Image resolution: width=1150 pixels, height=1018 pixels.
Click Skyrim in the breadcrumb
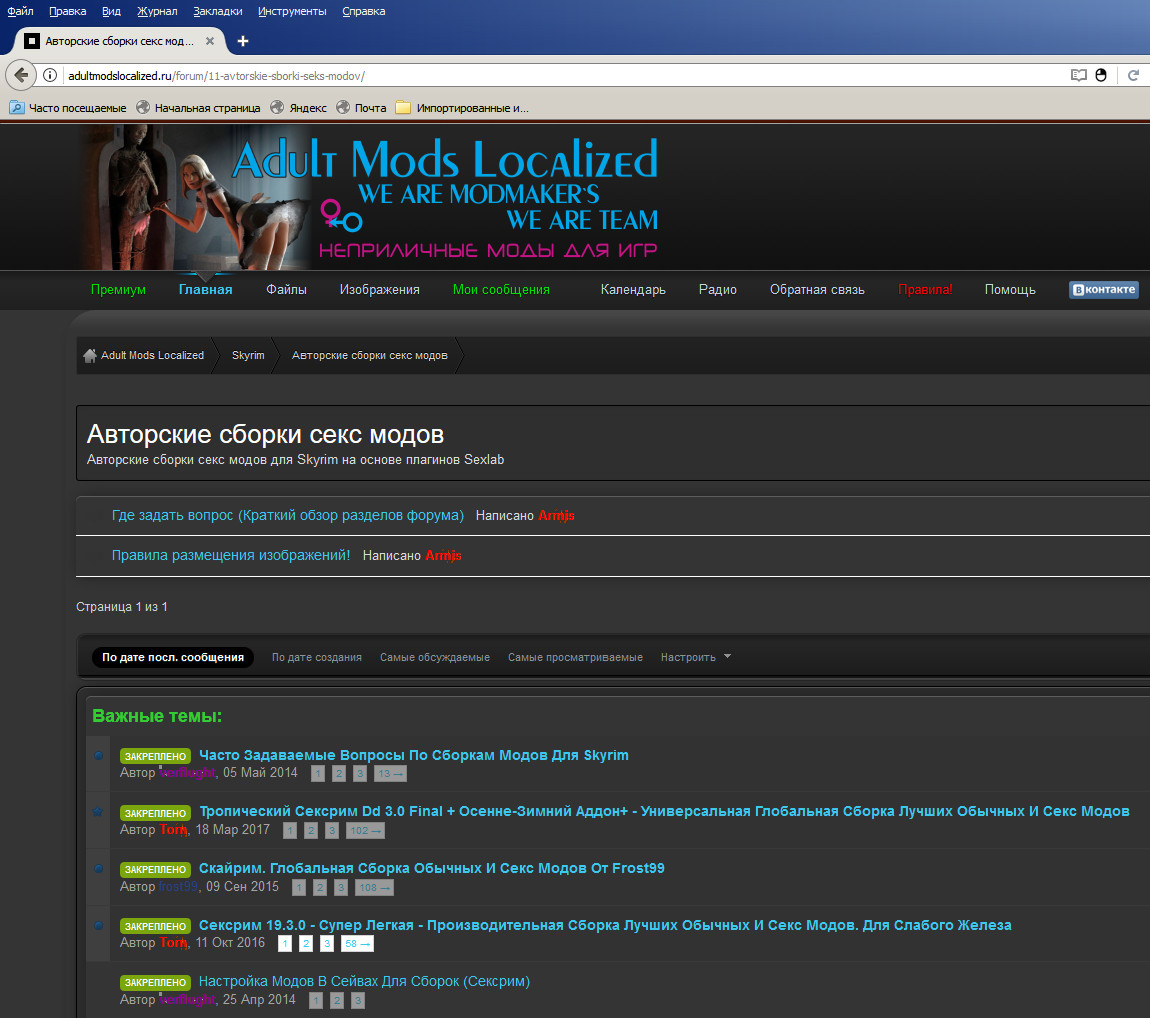(248, 355)
